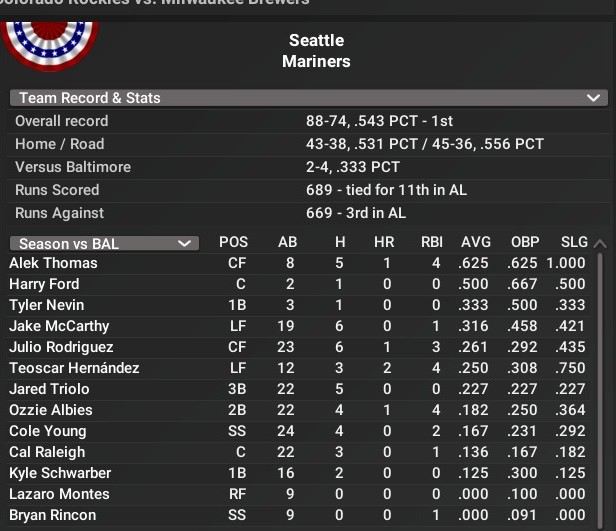Sort players by RBI column header
The width and height of the screenshot is (616, 531).
432,243
